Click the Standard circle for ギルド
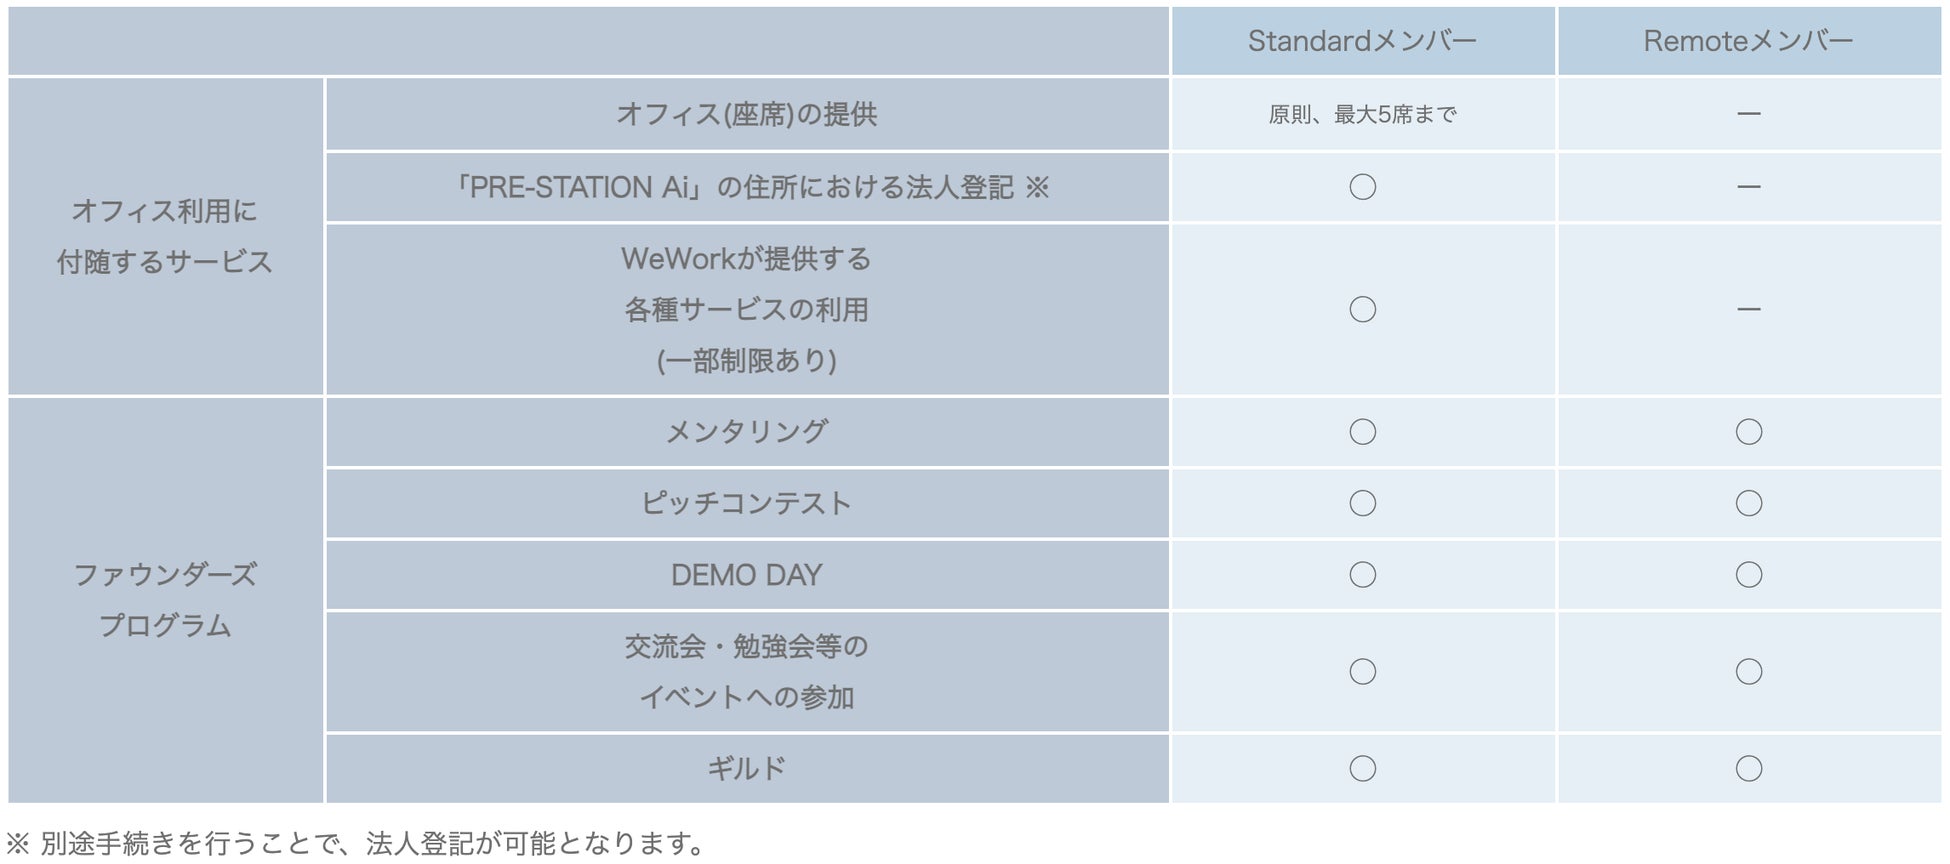Viewport: 1950px width, 864px height. click(1362, 768)
